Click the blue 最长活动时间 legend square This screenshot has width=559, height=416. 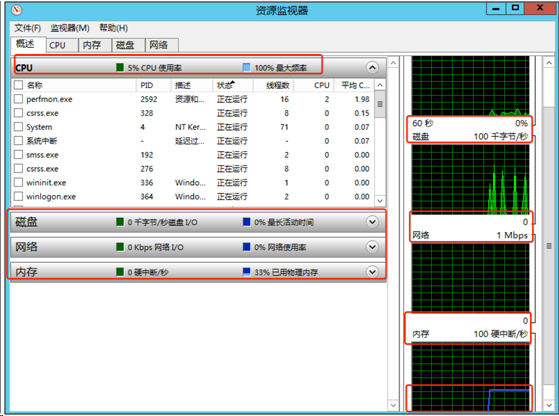246,222
